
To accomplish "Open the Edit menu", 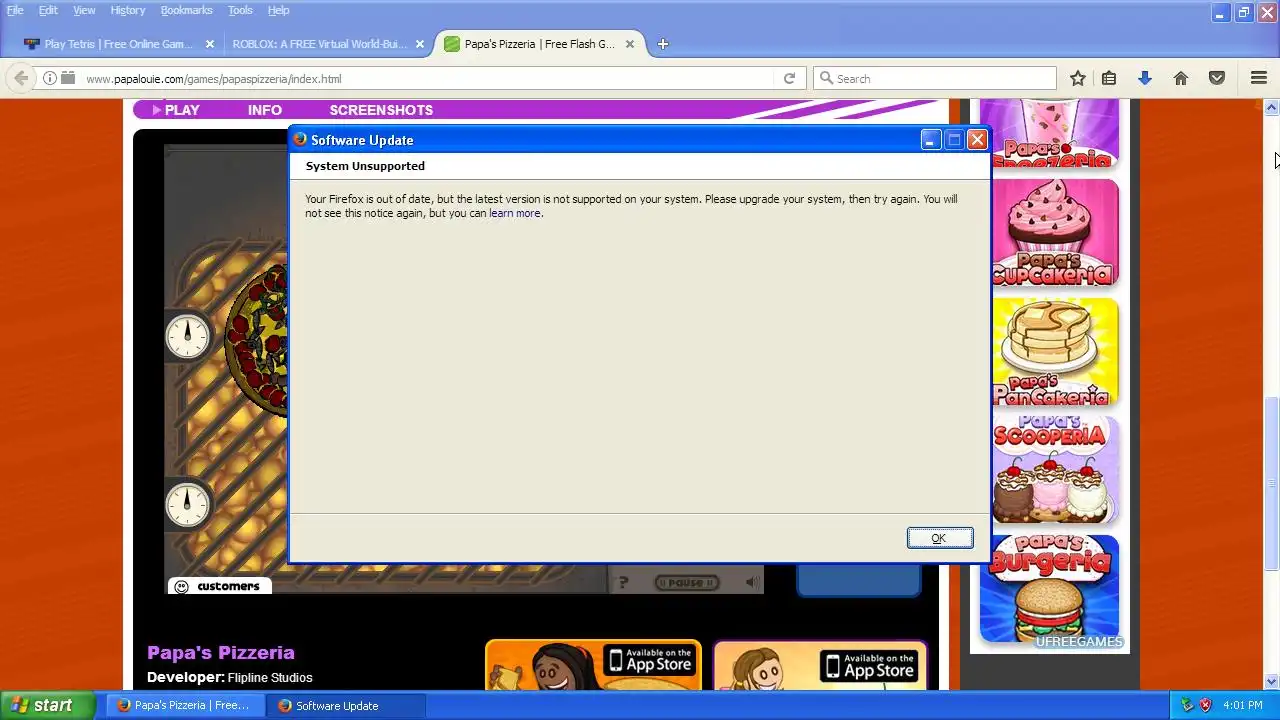I will click(x=48, y=10).
